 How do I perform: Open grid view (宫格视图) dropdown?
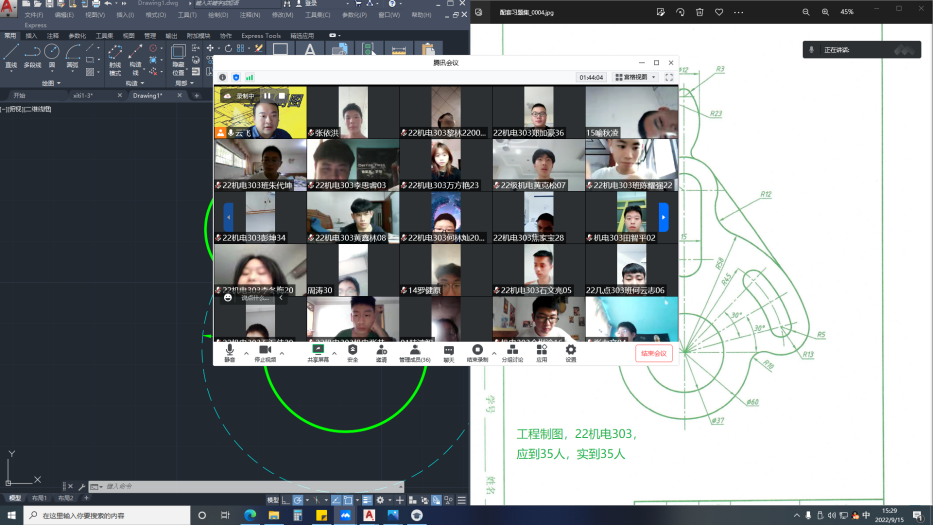(x=635, y=77)
